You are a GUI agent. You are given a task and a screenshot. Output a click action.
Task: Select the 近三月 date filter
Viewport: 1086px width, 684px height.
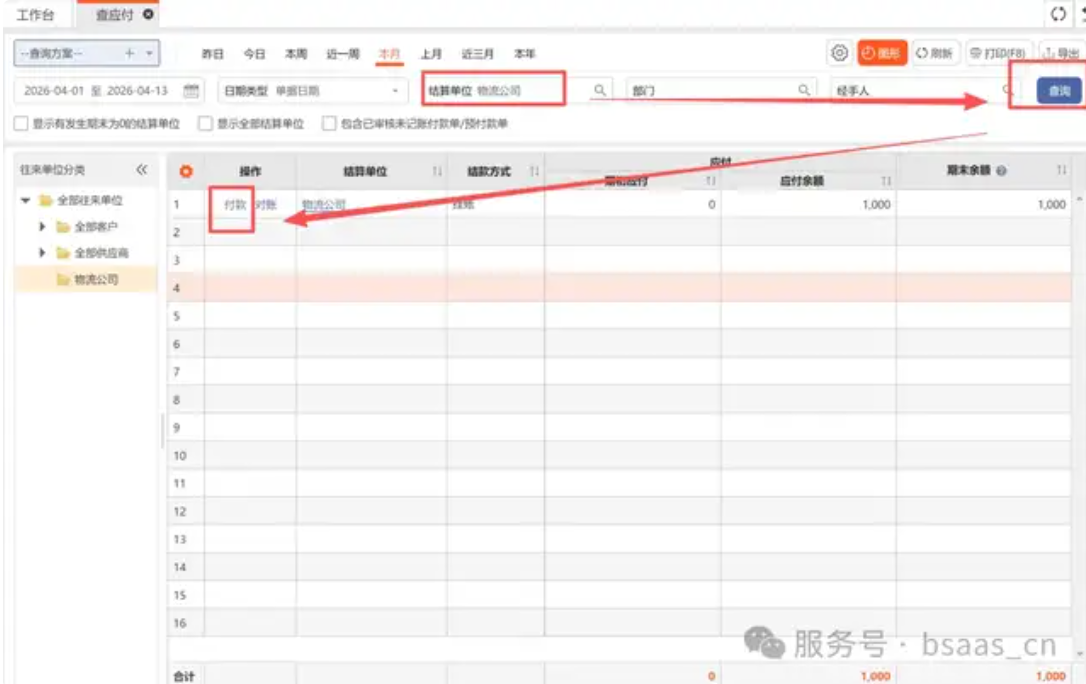(x=478, y=54)
